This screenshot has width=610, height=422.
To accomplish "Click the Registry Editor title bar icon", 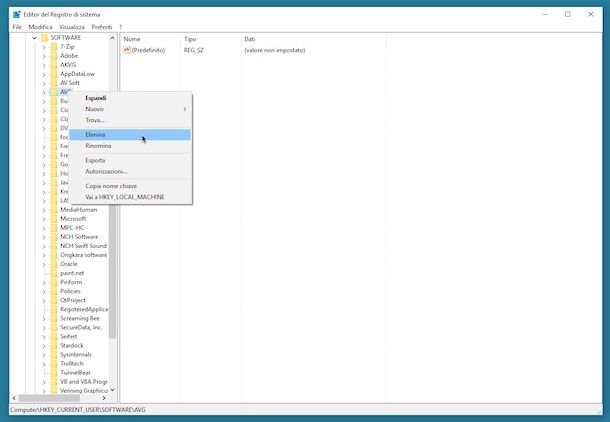I will (16, 14).
